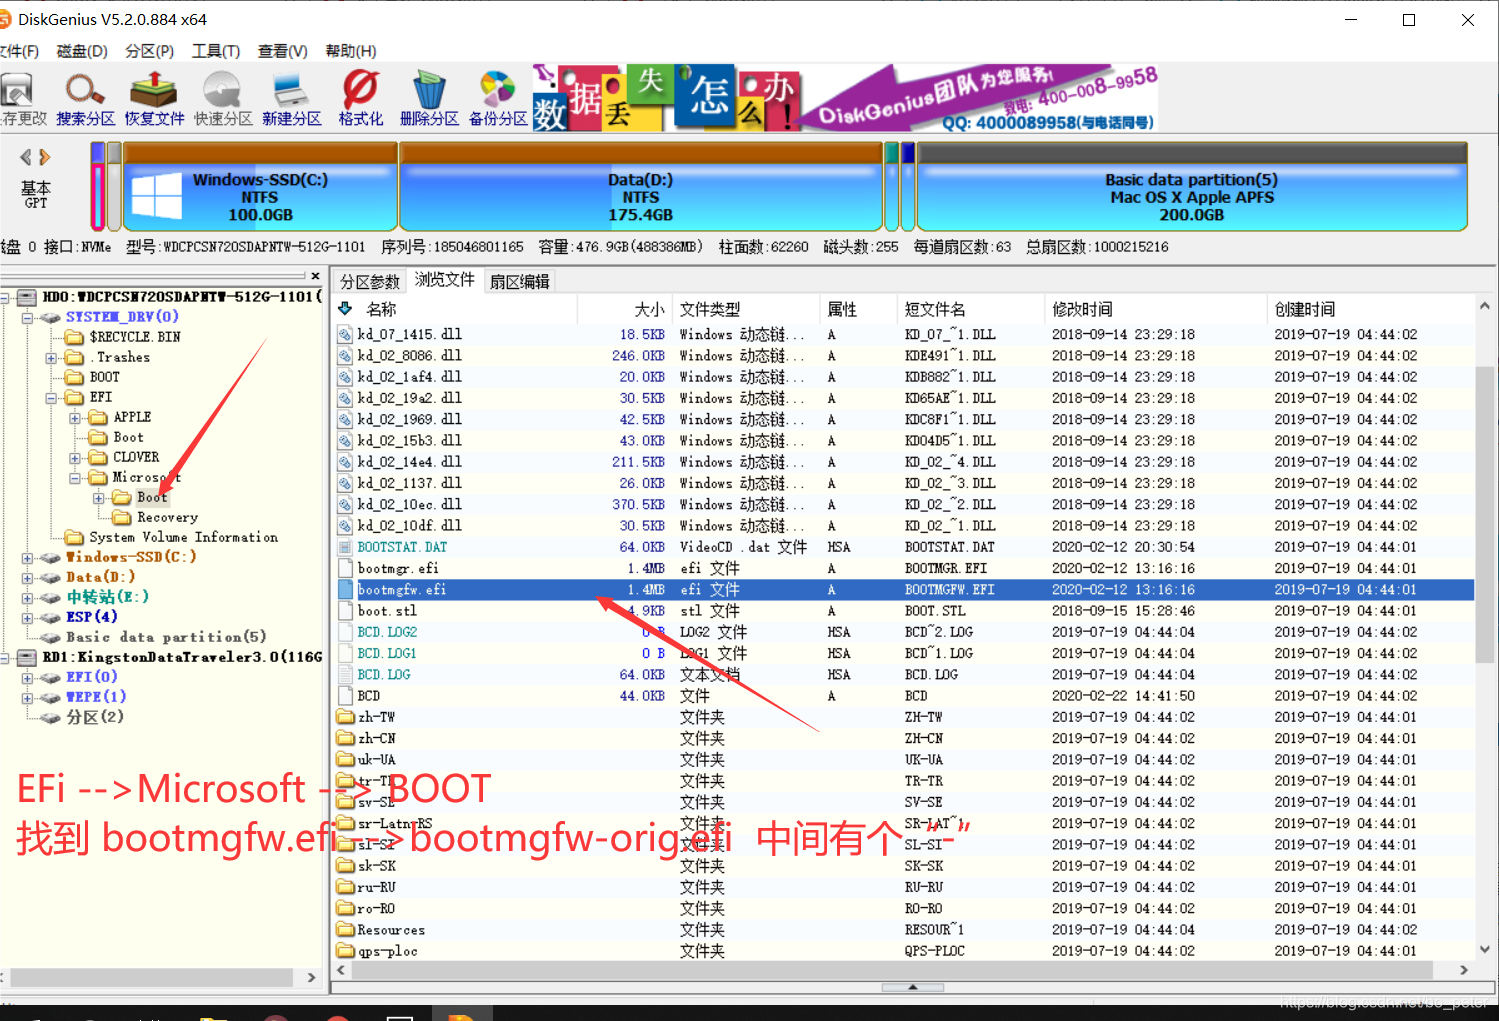Expand the APPLE folder node

[75, 417]
